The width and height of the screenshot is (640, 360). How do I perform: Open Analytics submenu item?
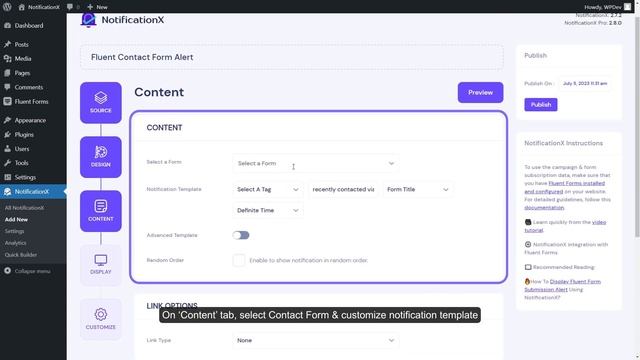[x=16, y=243]
